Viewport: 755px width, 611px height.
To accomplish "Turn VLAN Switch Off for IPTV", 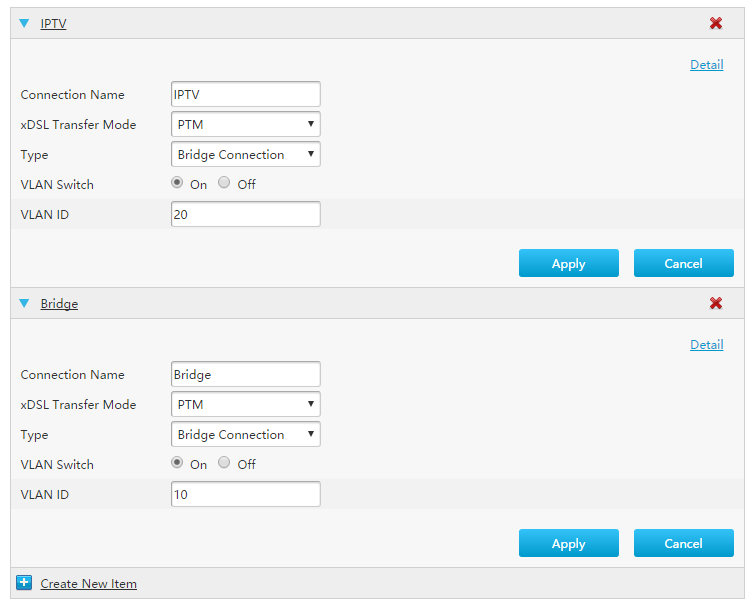I will point(224,183).
